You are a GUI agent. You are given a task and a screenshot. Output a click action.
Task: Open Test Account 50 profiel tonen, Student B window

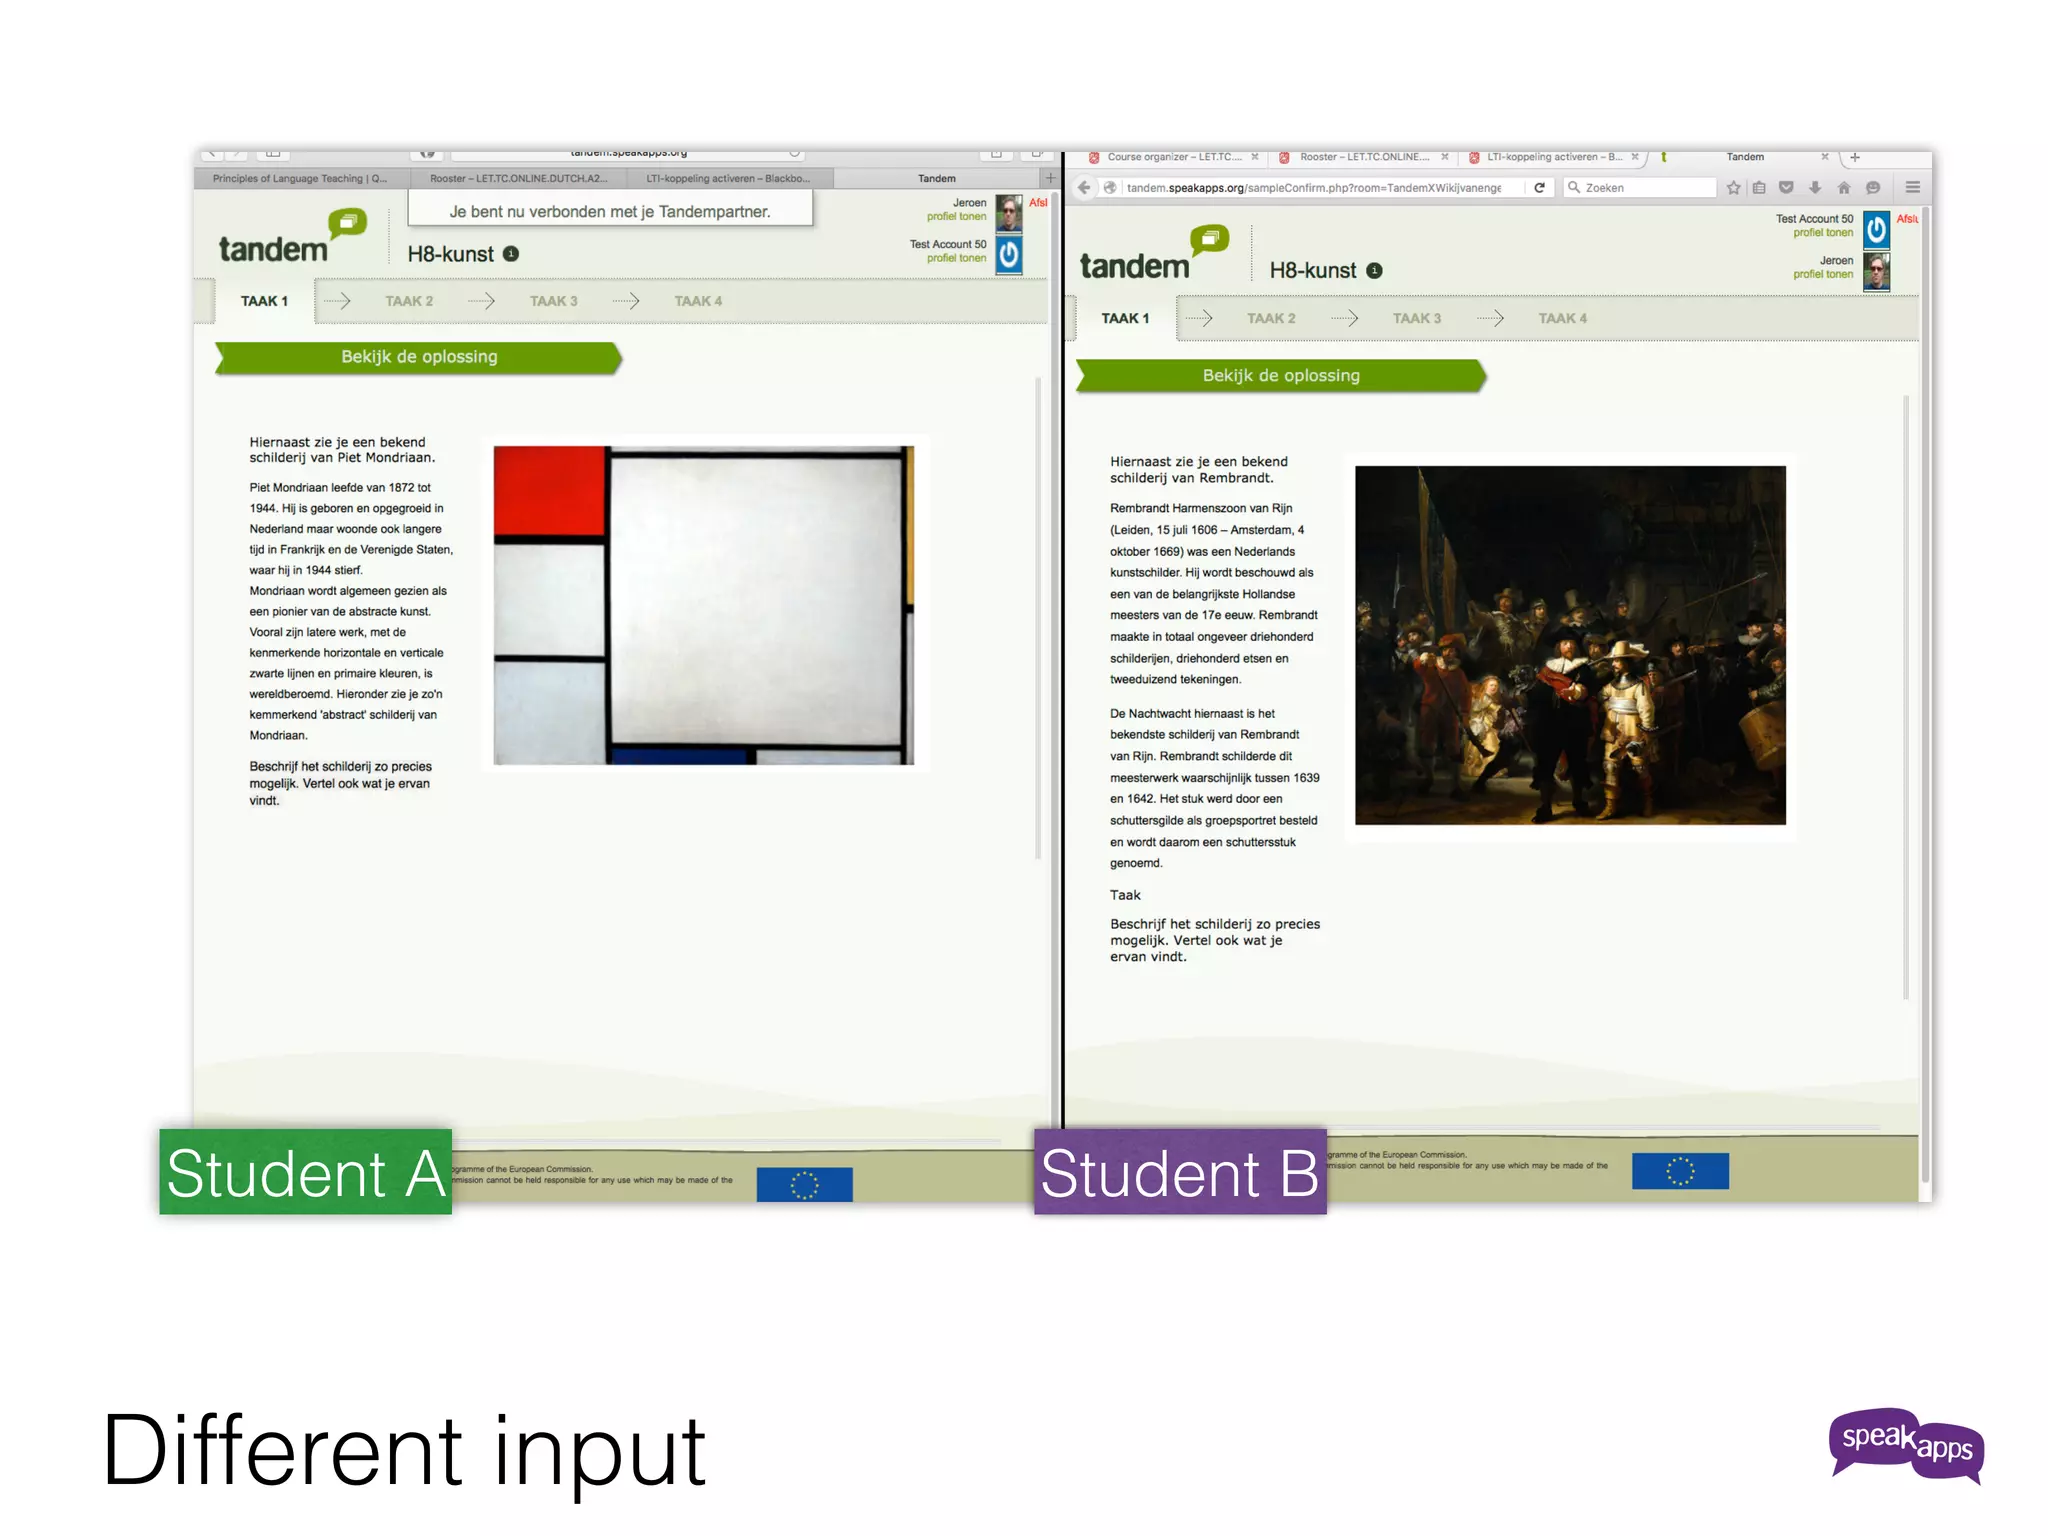[1823, 233]
